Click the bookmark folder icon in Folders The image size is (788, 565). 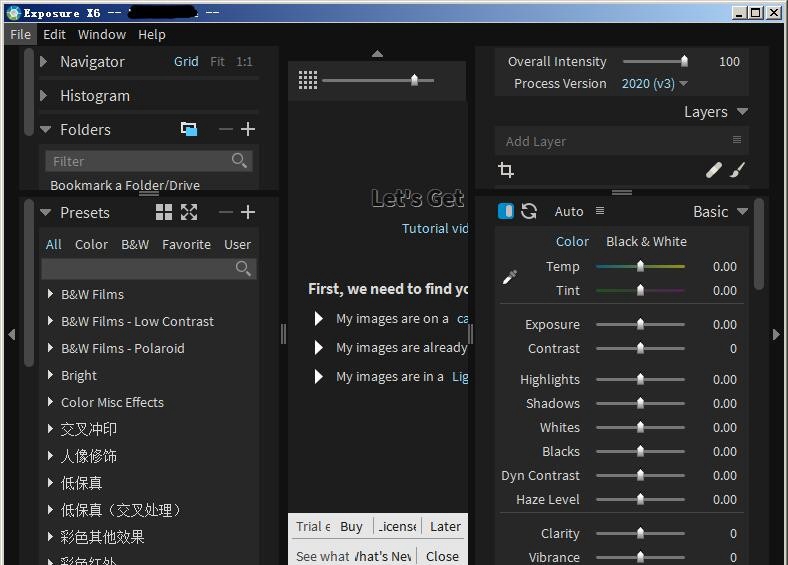189,129
